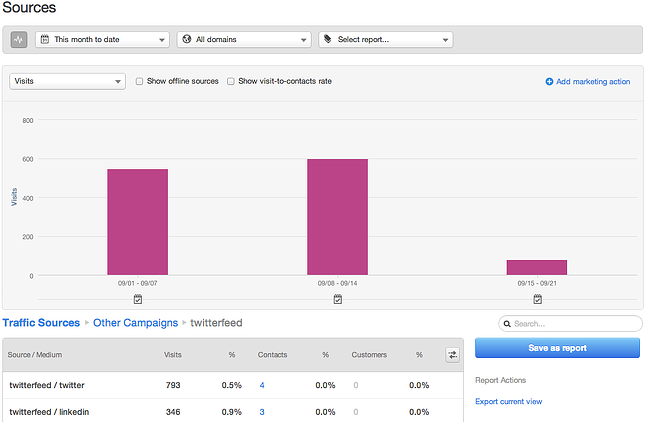Screen dimensions: 649x422
Task: Expand the All domains dropdown
Action: coord(244,40)
